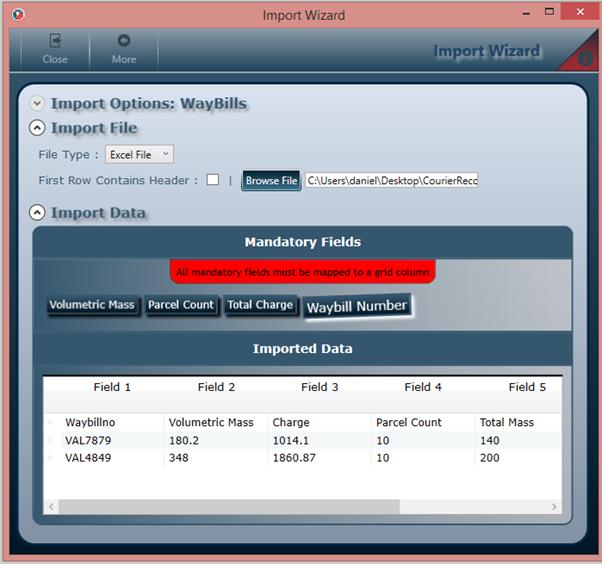Collapse the Import Data section
This screenshot has width=602, height=564.
[38, 212]
